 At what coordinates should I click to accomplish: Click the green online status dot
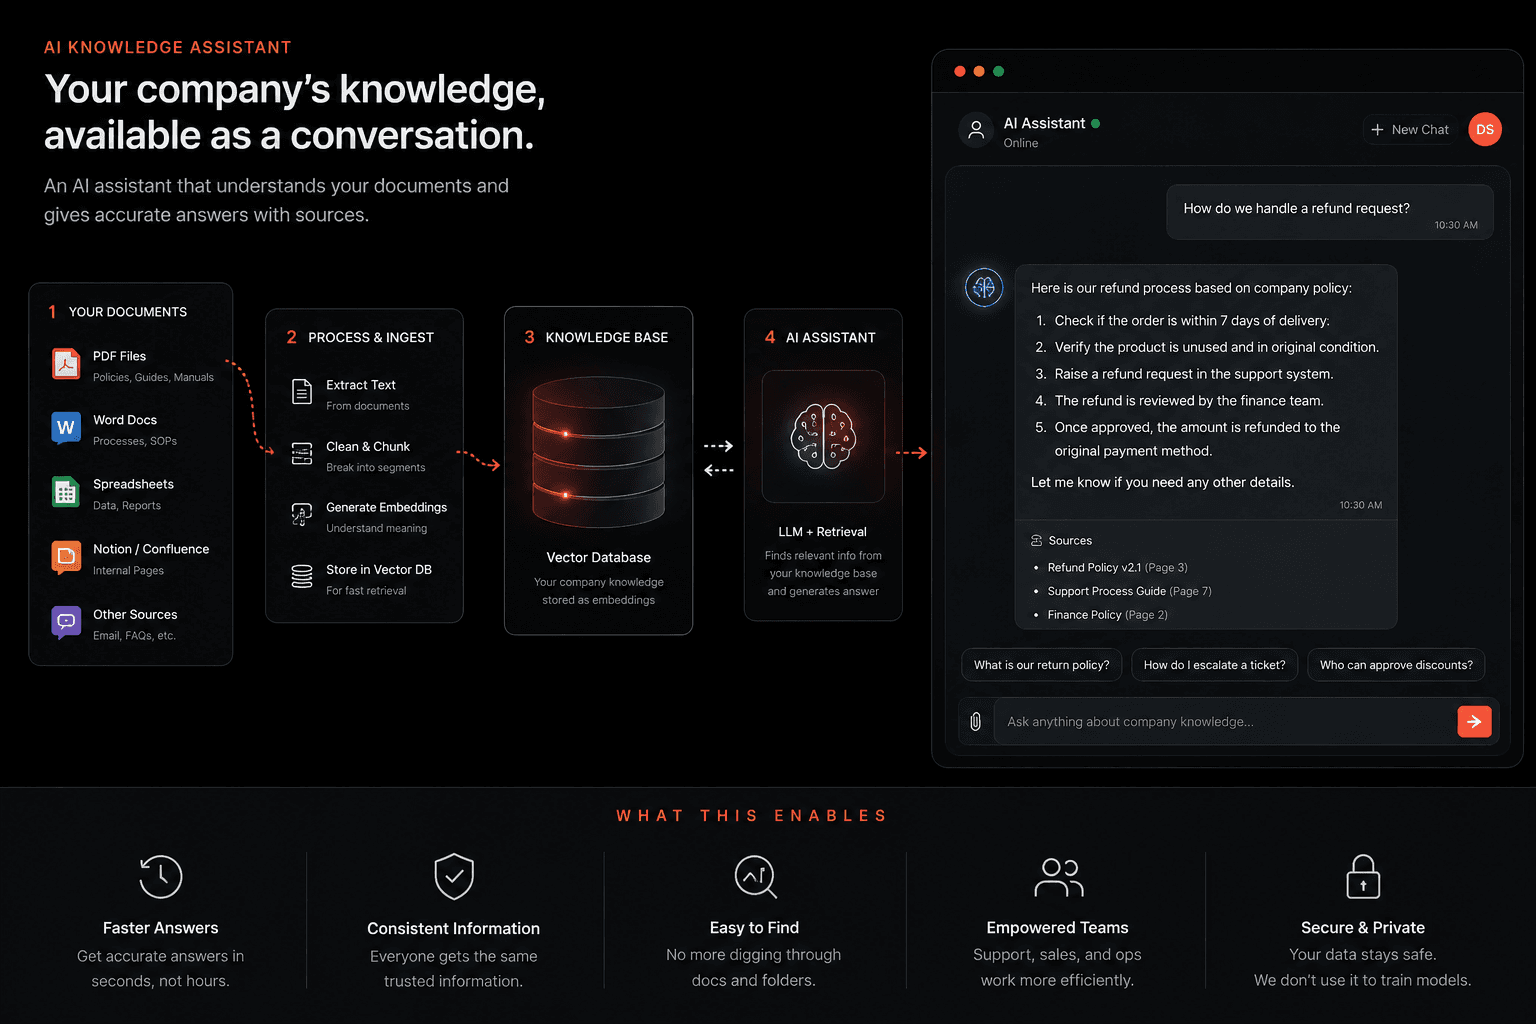coord(1096,124)
